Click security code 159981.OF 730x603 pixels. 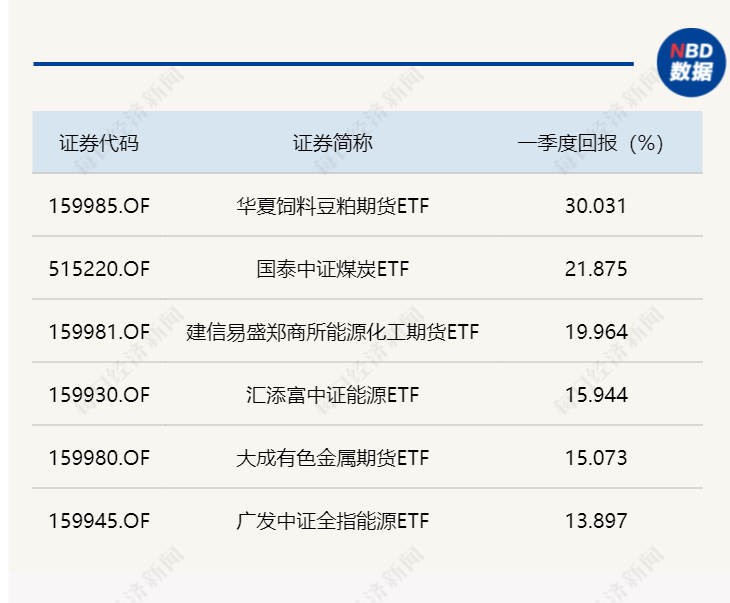99,332
